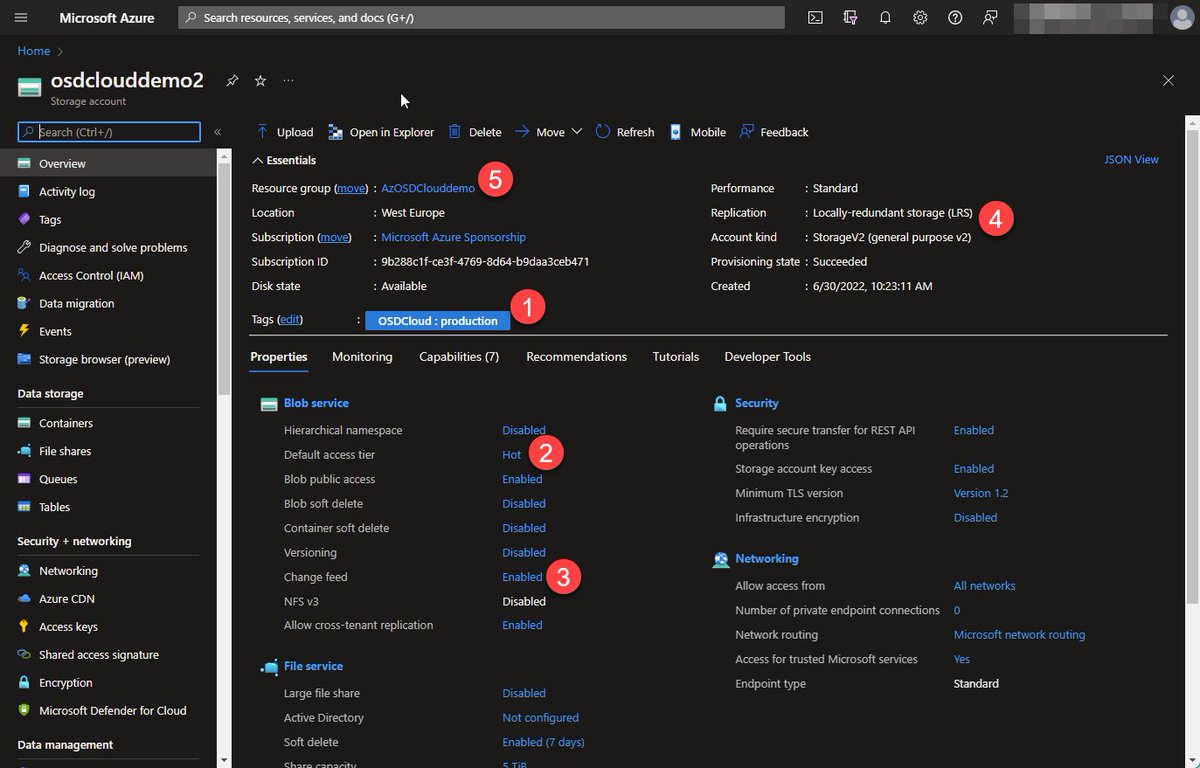This screenshot has height=768, width=1200.
Task: Open JSON View link
Action: [1131, 159]
